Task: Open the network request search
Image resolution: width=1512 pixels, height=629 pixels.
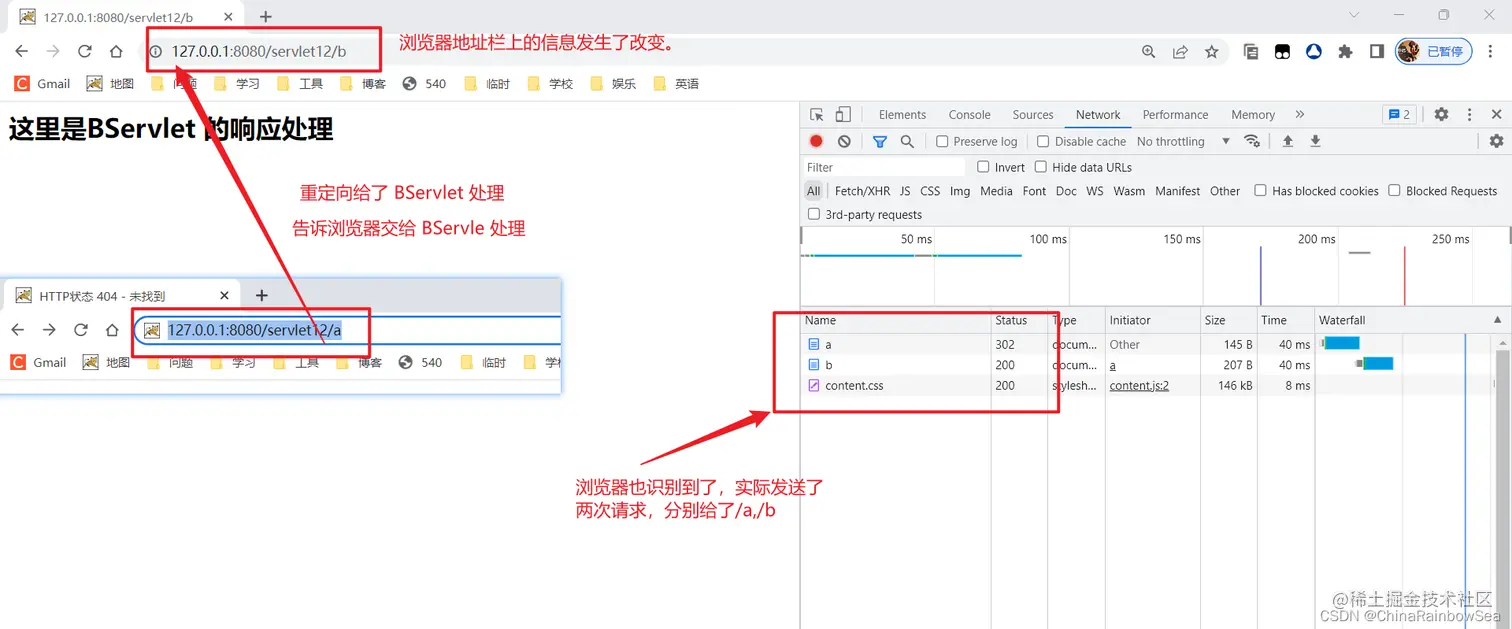Action: pos(906,141)
